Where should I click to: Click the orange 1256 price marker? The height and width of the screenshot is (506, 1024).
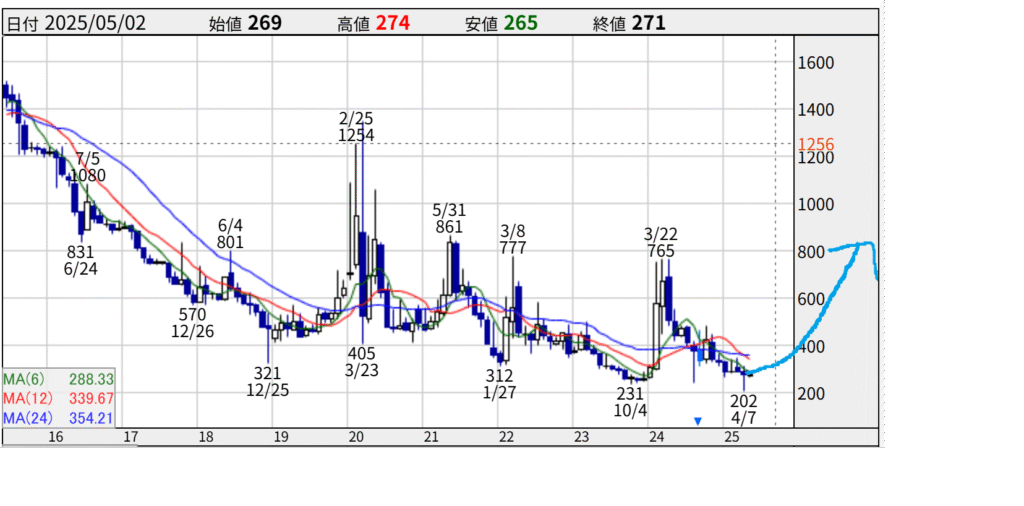815,144
